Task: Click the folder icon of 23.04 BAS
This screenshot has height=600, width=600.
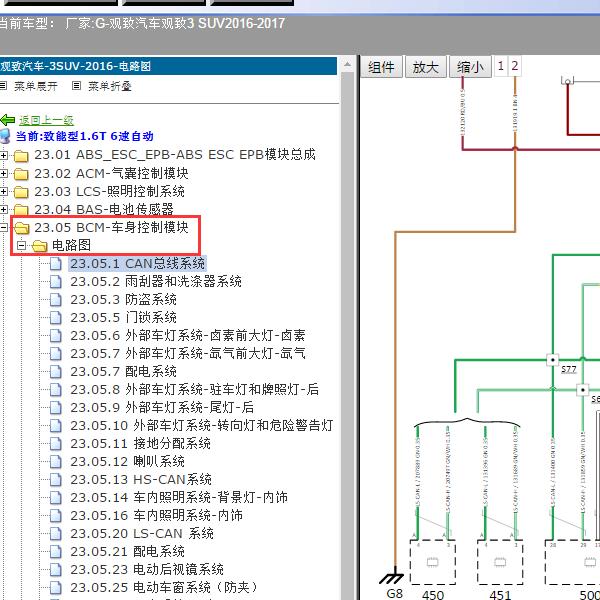Action: 21,210
